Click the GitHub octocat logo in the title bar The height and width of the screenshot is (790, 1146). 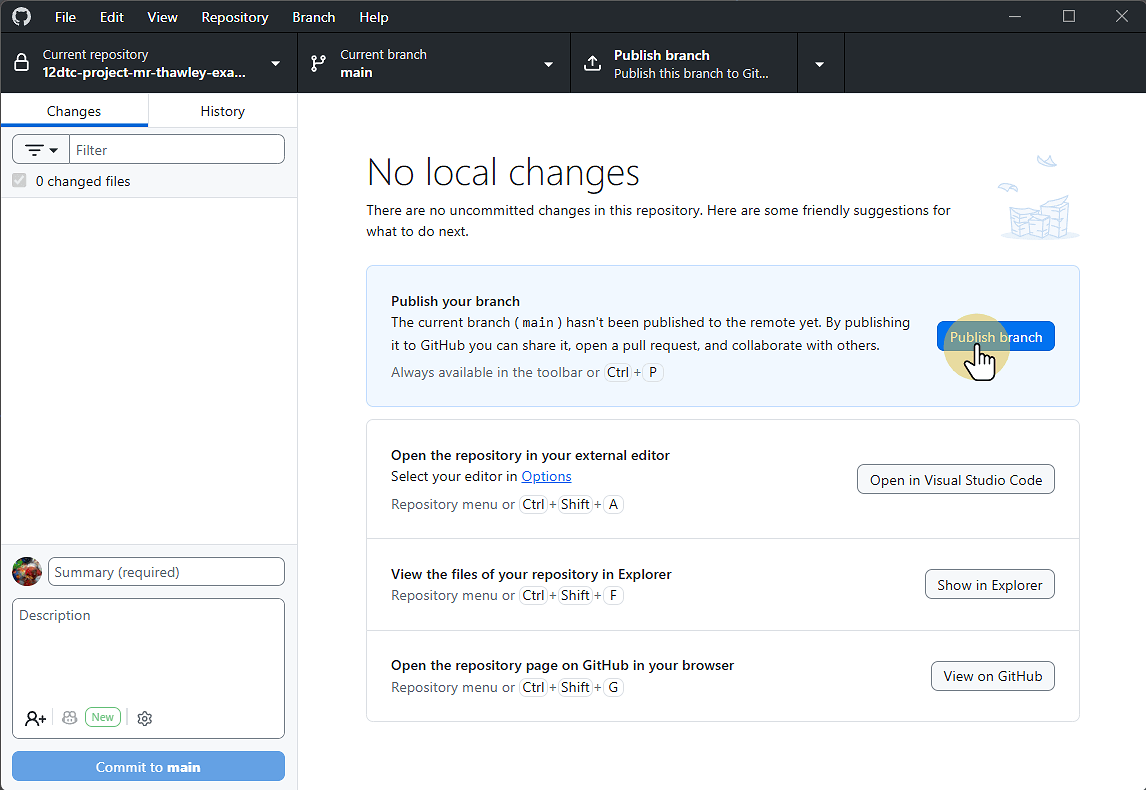[21, 16]
